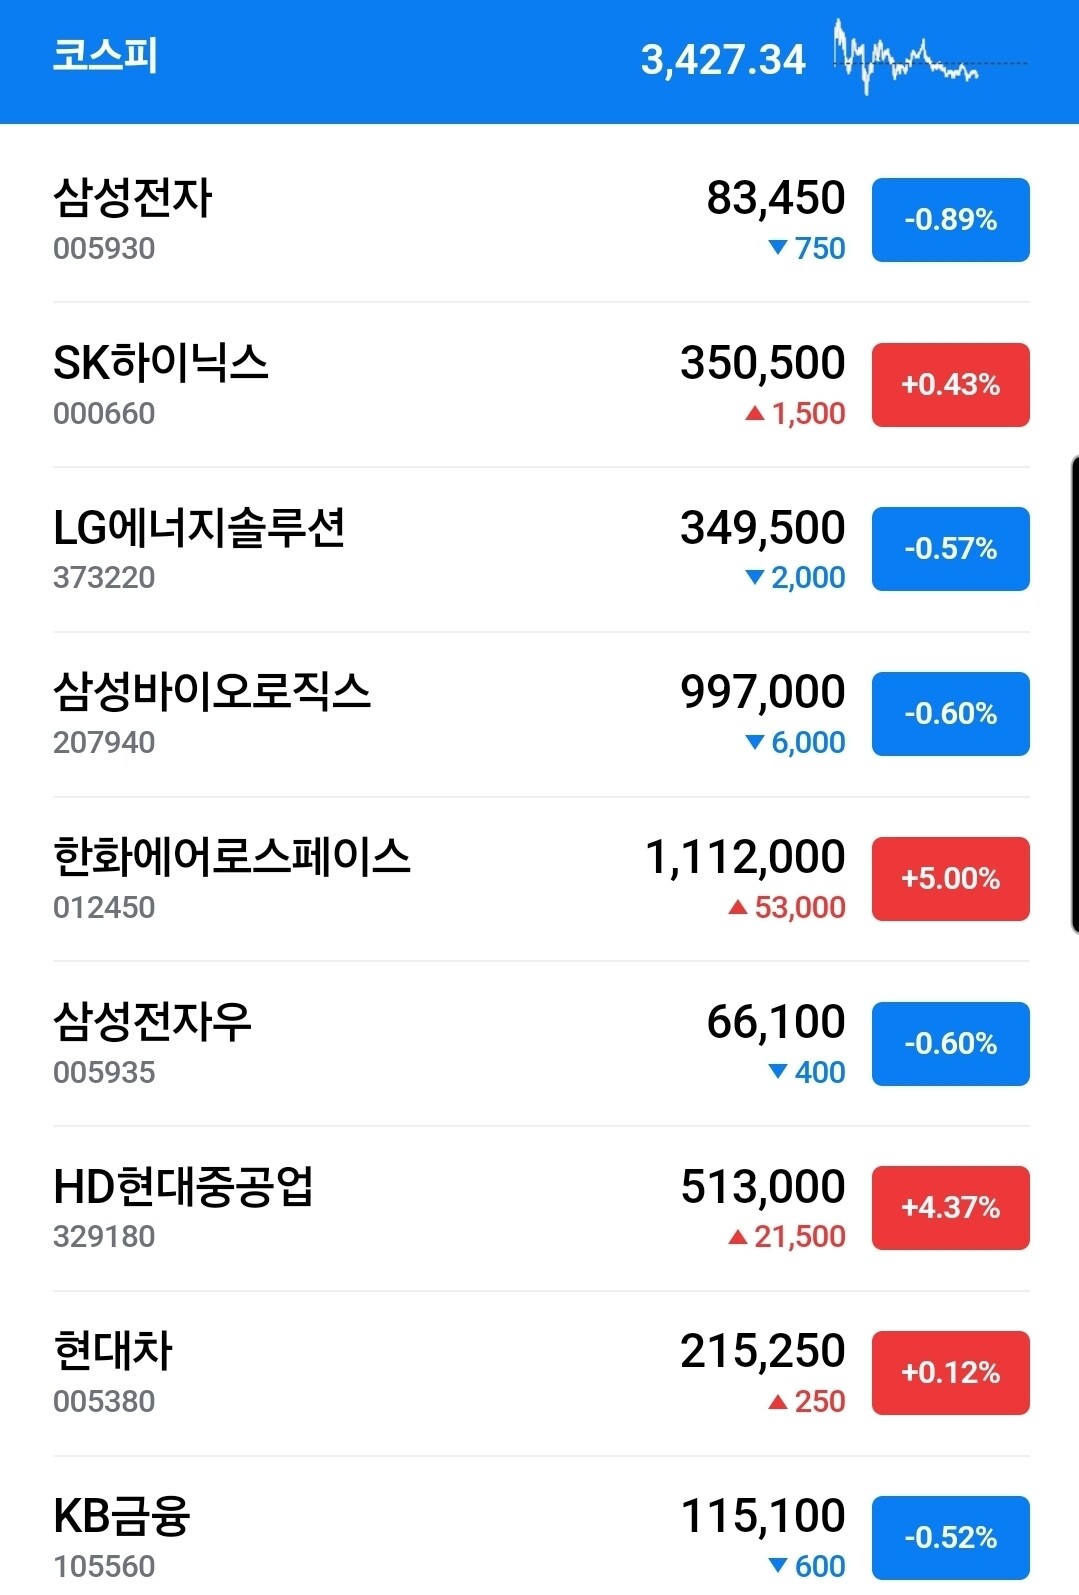This screenshot has width=1079, height=1595.
Task: Tap the KOSPI index value 3,427.34
Action: (x=722, y=60)
